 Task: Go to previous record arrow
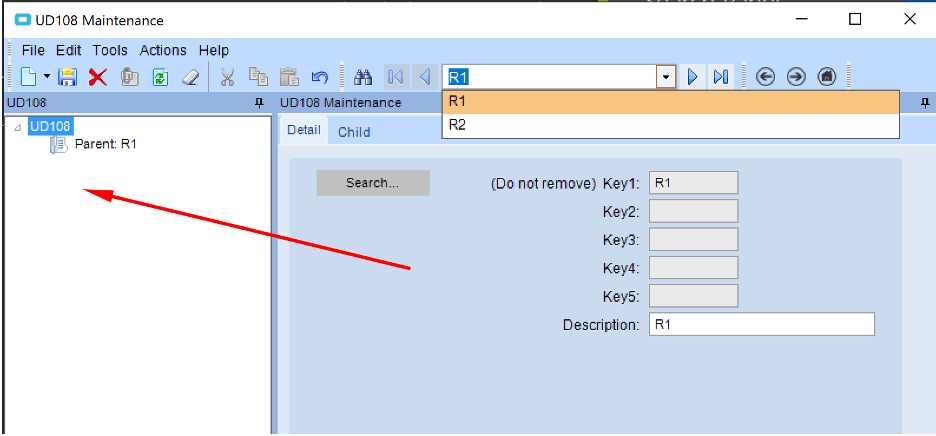(x=424, y=77)
